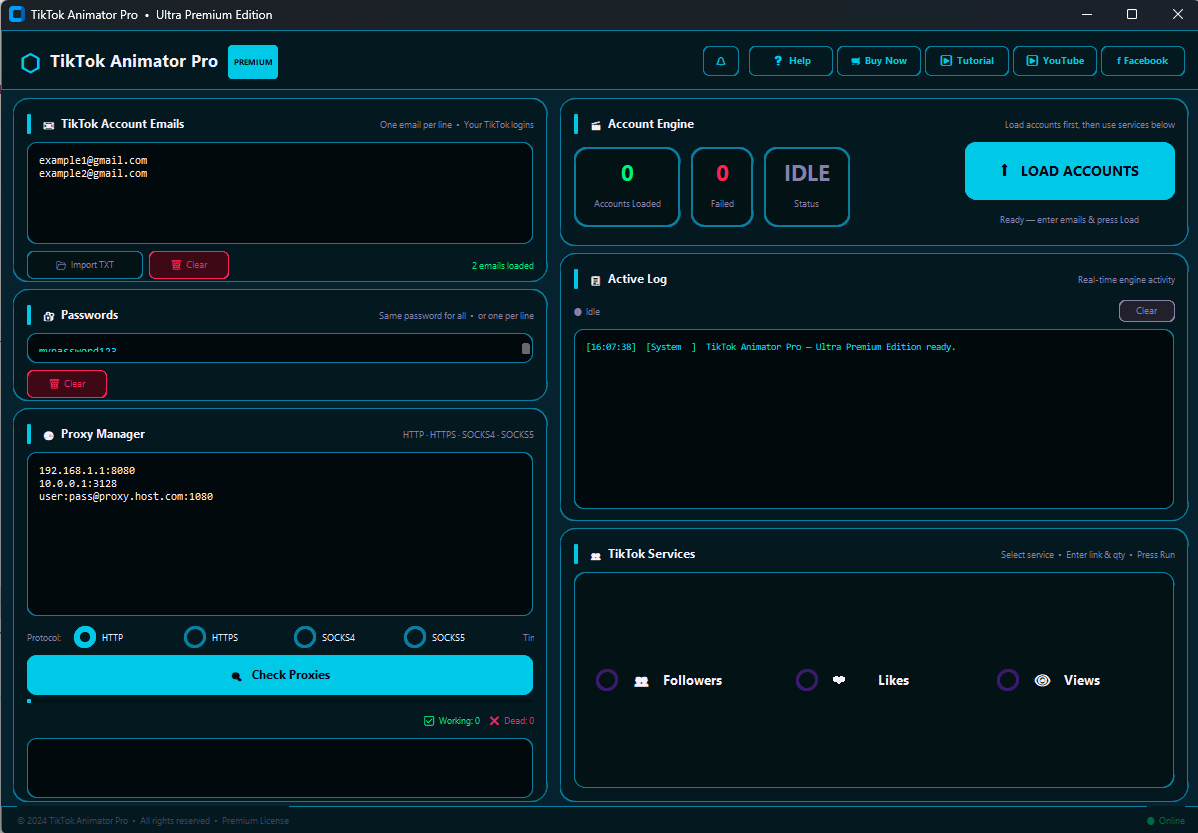This screenshot has width=1198, height=833.
Task: Click 'HTTP · HTTPS · SOCKS4 · SOCKS5' hint text
Action: 468,435
